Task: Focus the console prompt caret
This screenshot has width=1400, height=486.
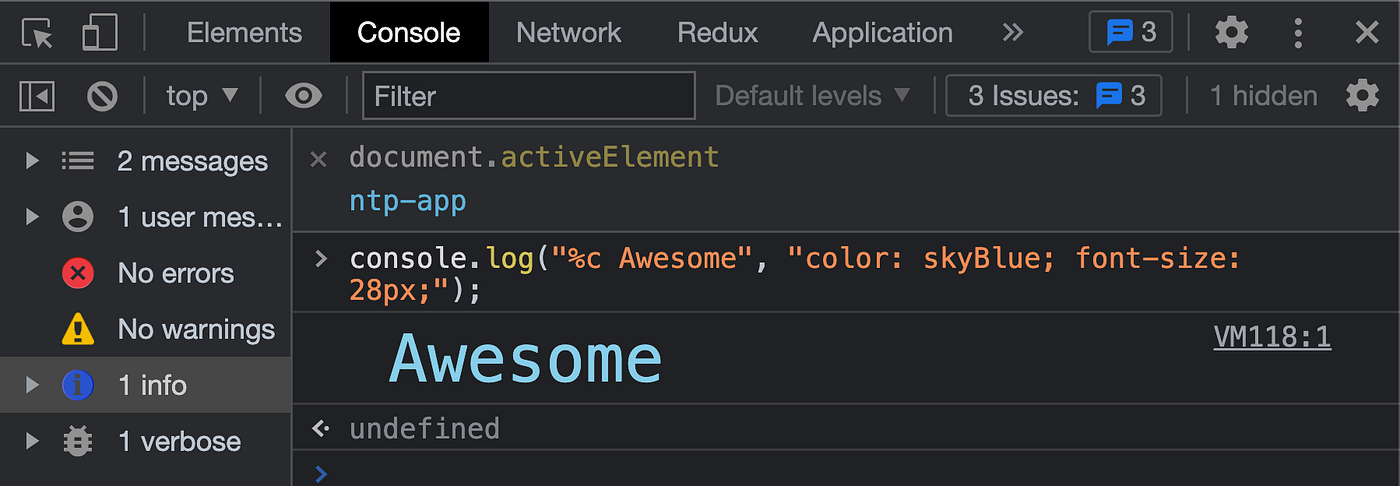Action: 320,474
